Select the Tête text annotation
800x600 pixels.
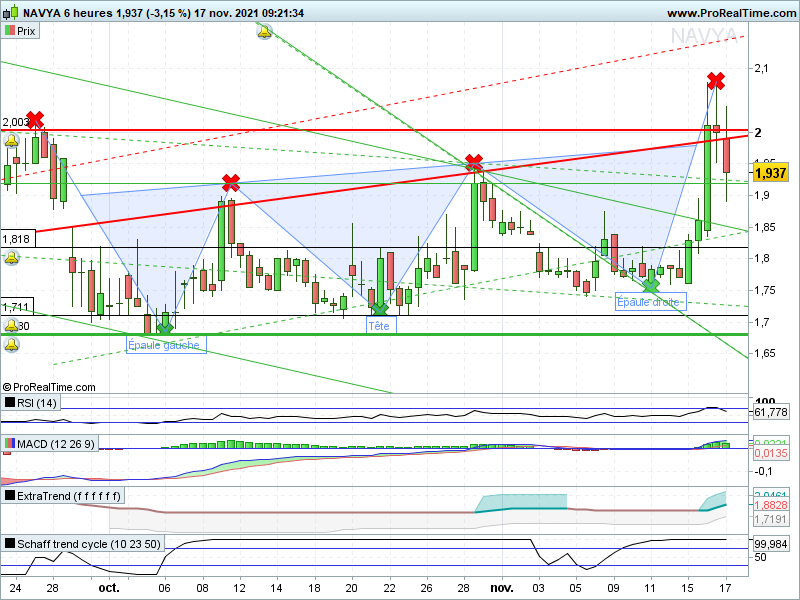tap(381, 326)
